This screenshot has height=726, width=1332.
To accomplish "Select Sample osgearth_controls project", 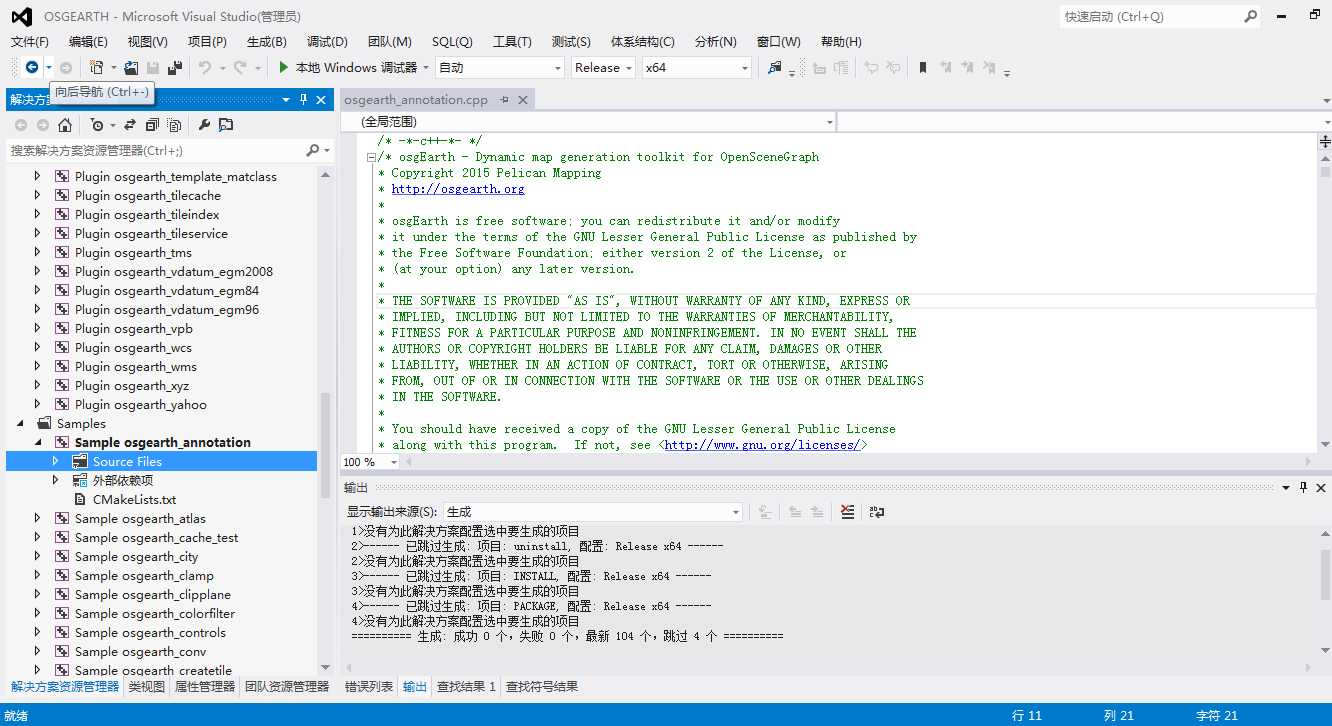I will 150,632.
